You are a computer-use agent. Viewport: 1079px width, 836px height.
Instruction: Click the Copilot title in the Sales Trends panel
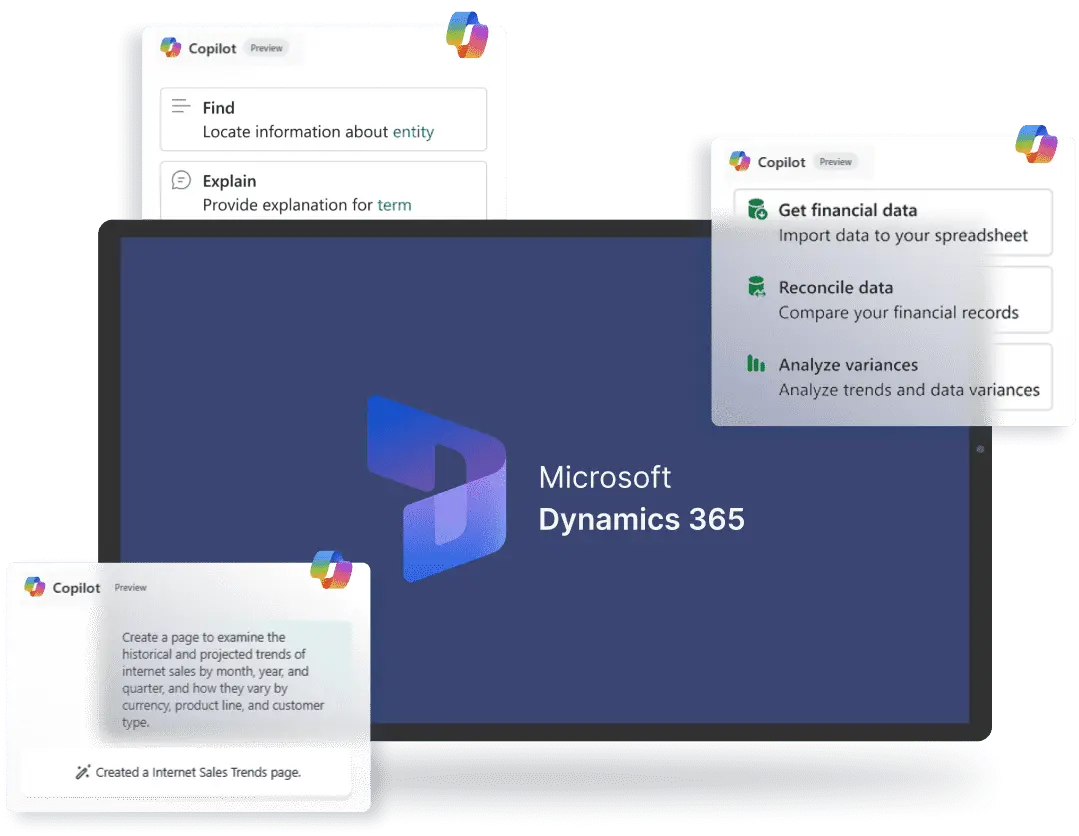click(76, 588)
